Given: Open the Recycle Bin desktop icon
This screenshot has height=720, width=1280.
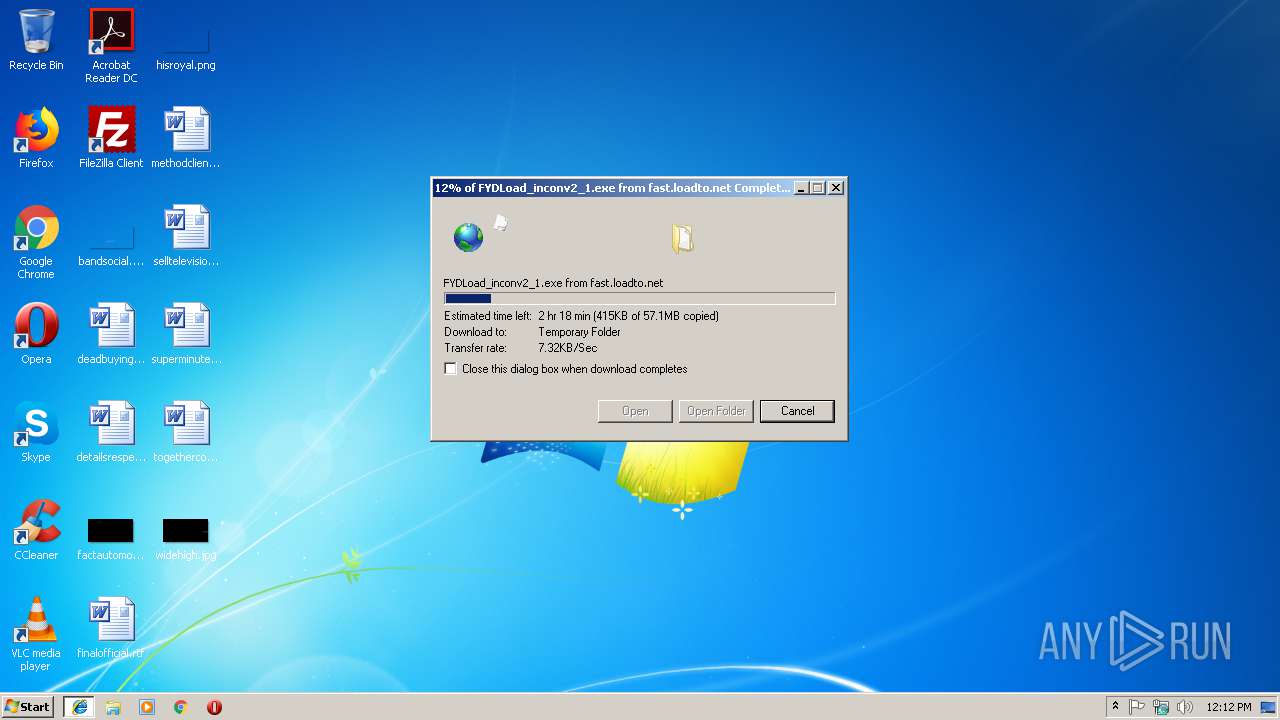Looking at the screenshot, I should [36, 40].
